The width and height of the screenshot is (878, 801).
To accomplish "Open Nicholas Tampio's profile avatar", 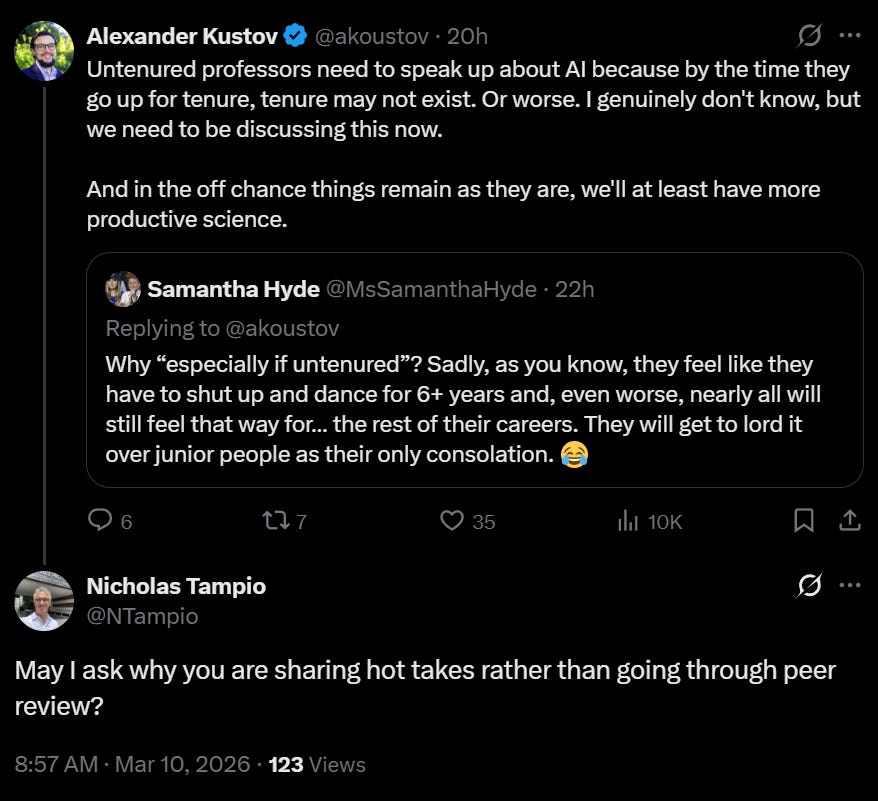I will point(44,601).
